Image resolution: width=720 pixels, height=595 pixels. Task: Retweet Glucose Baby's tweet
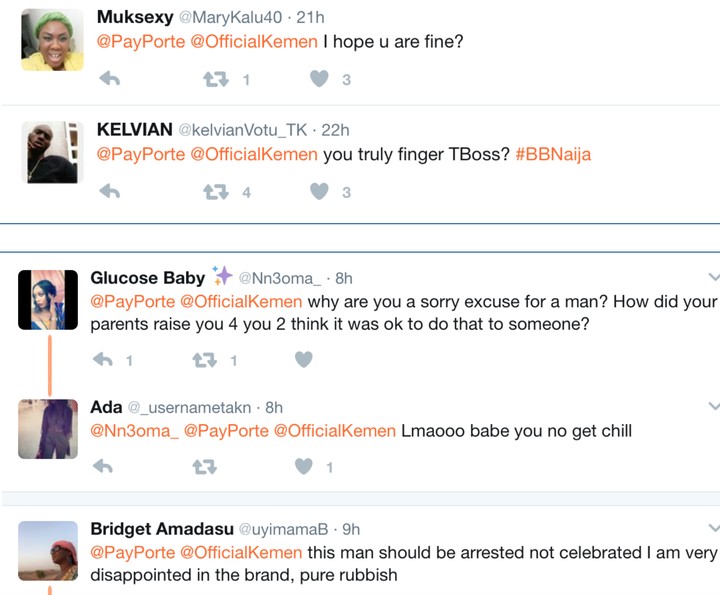204,359
